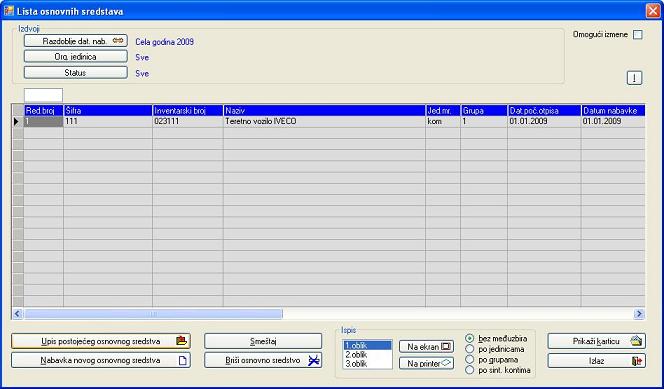Click the application icon in the title bar
The width and height of the screenshot is (664, 389).
pyautogui.click(x=8, y=11)
